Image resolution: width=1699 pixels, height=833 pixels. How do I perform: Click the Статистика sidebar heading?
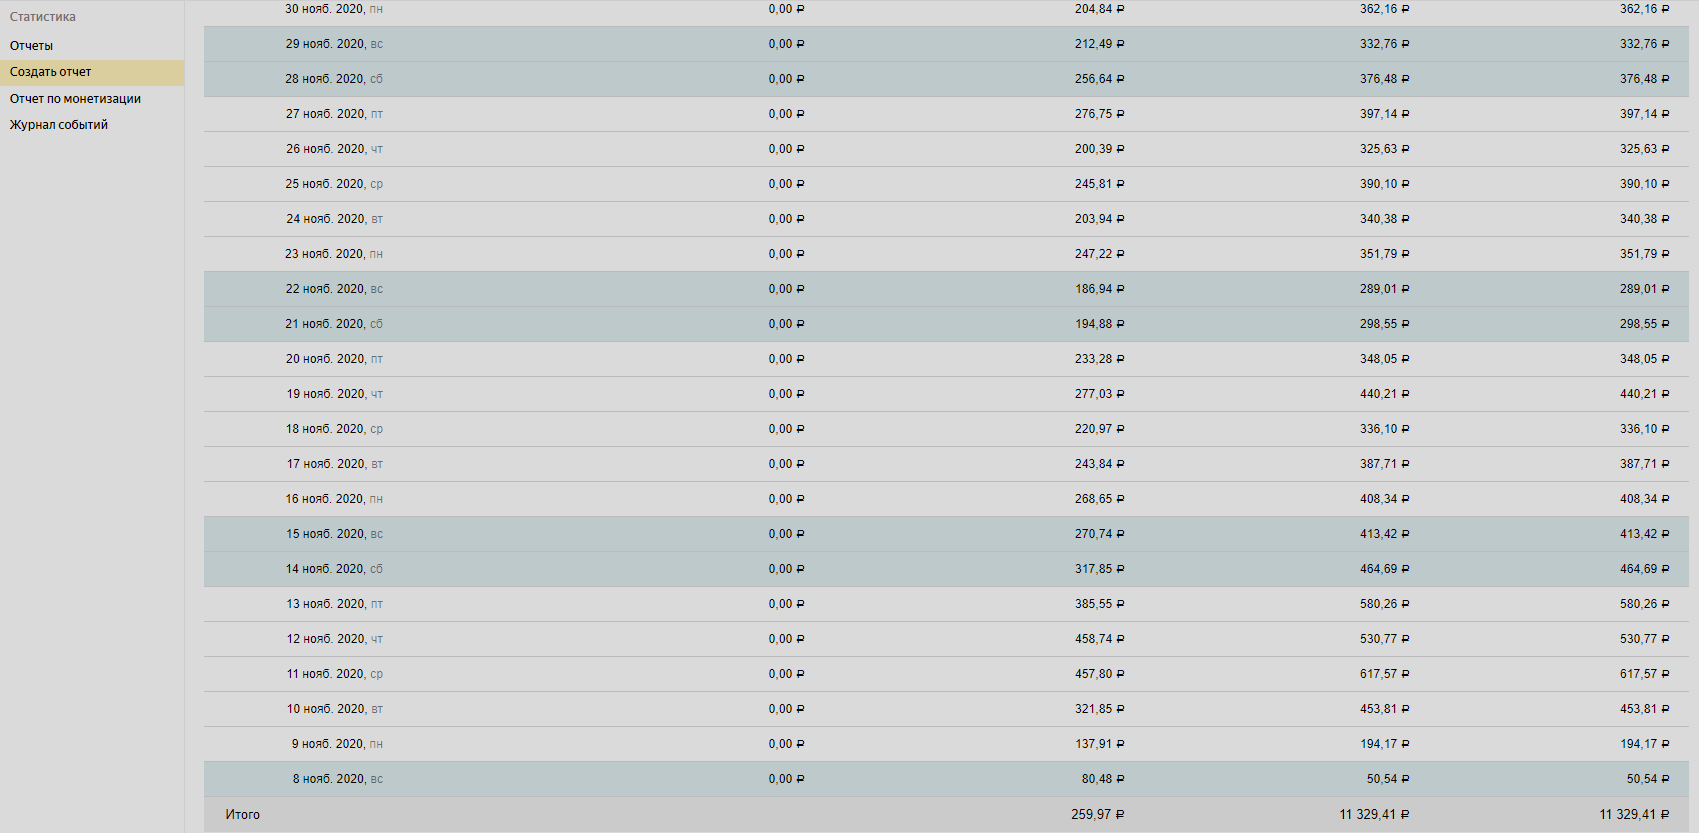(43, 17)
